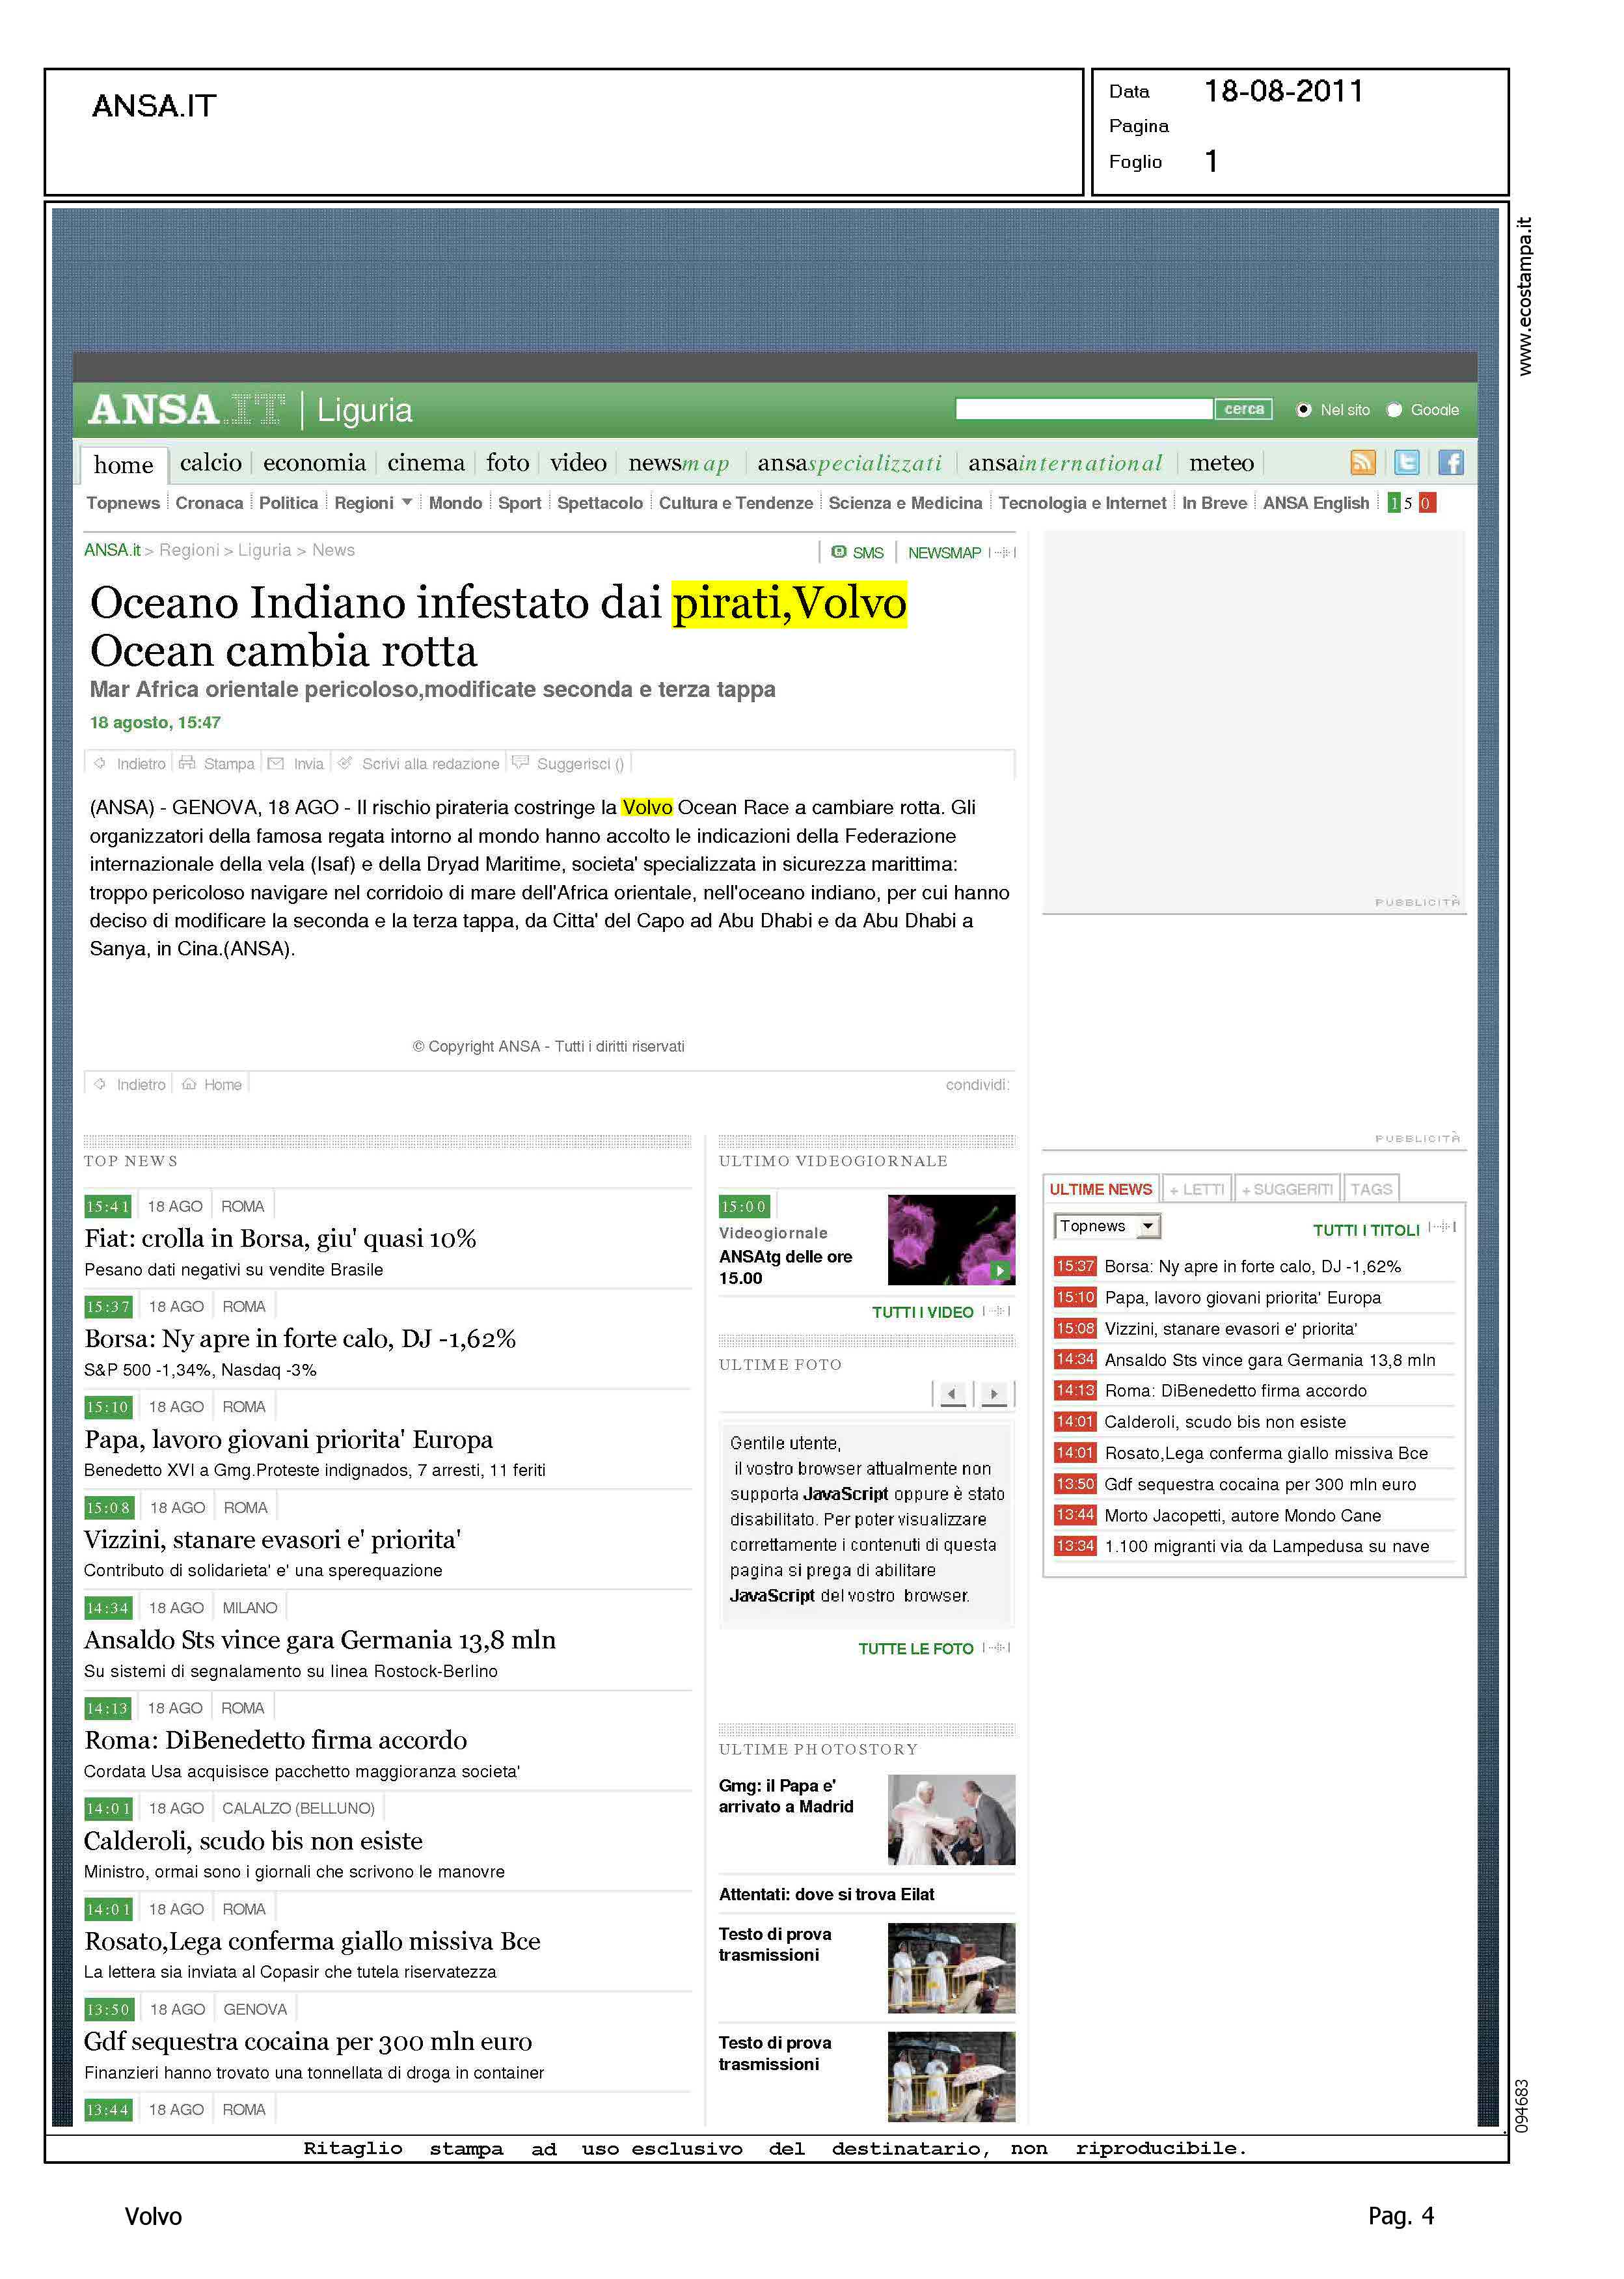
Task: Click the Invia envelope icon
Action: [276, 763]
